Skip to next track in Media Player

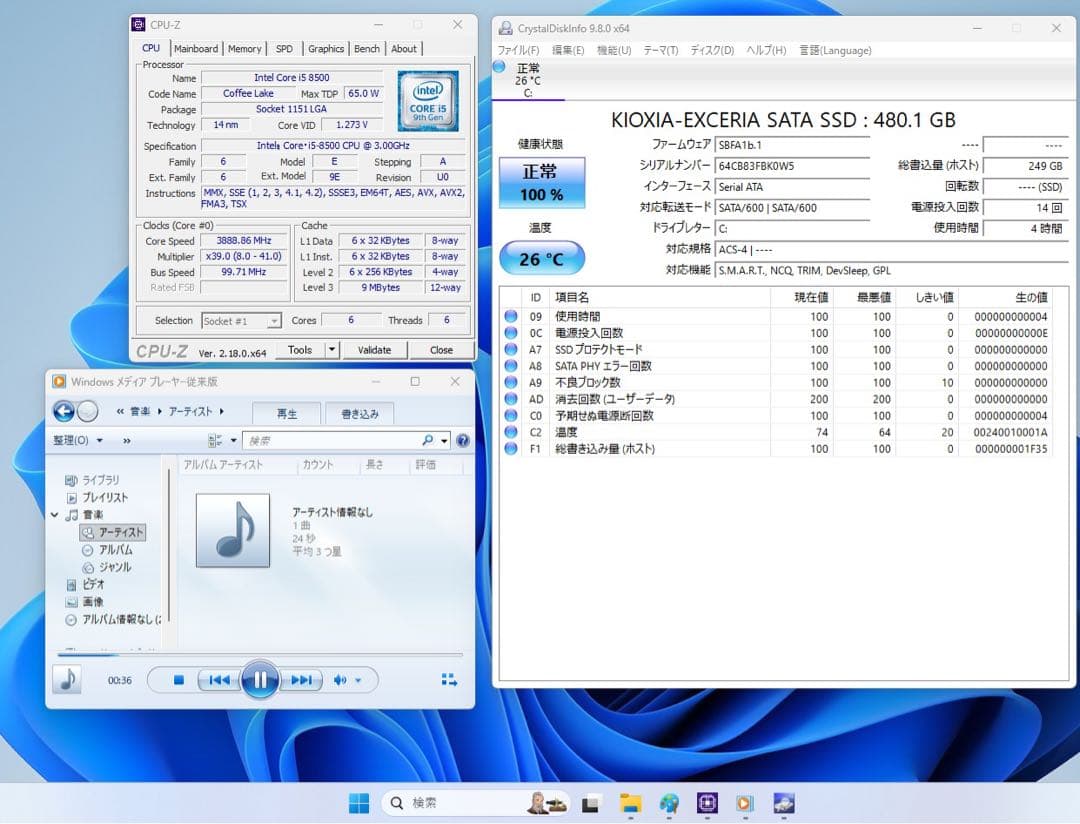click(301, 680)
